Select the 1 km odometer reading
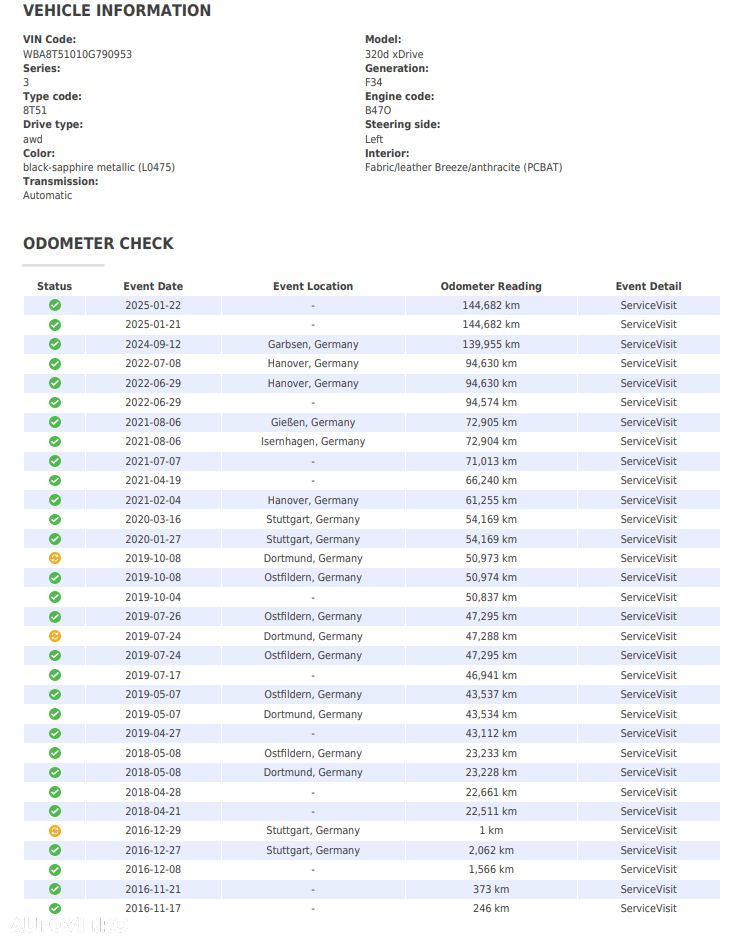 [x=491, y=831]
